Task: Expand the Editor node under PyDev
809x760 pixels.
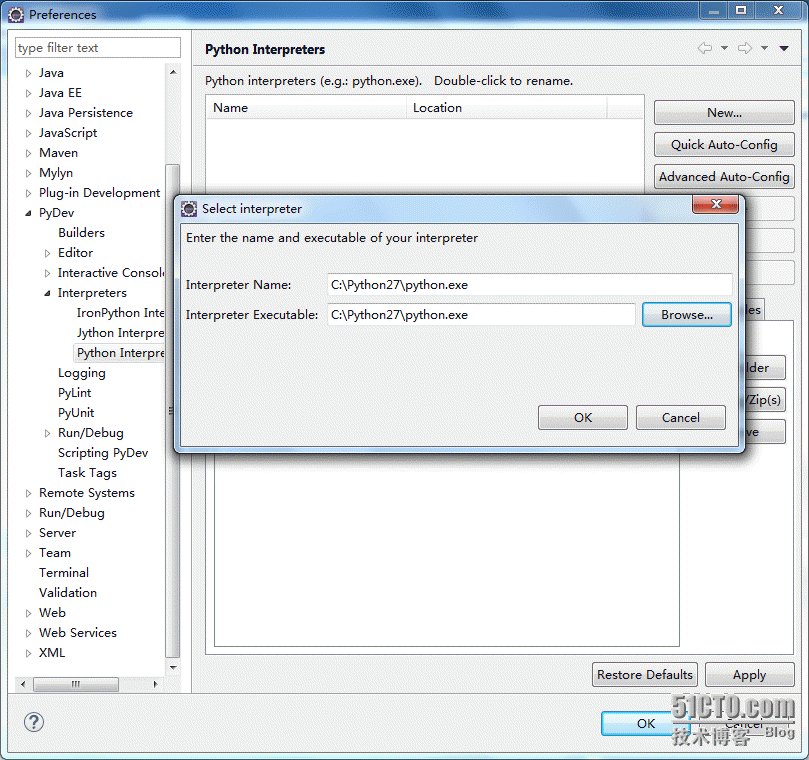Action: coord(47,253)
